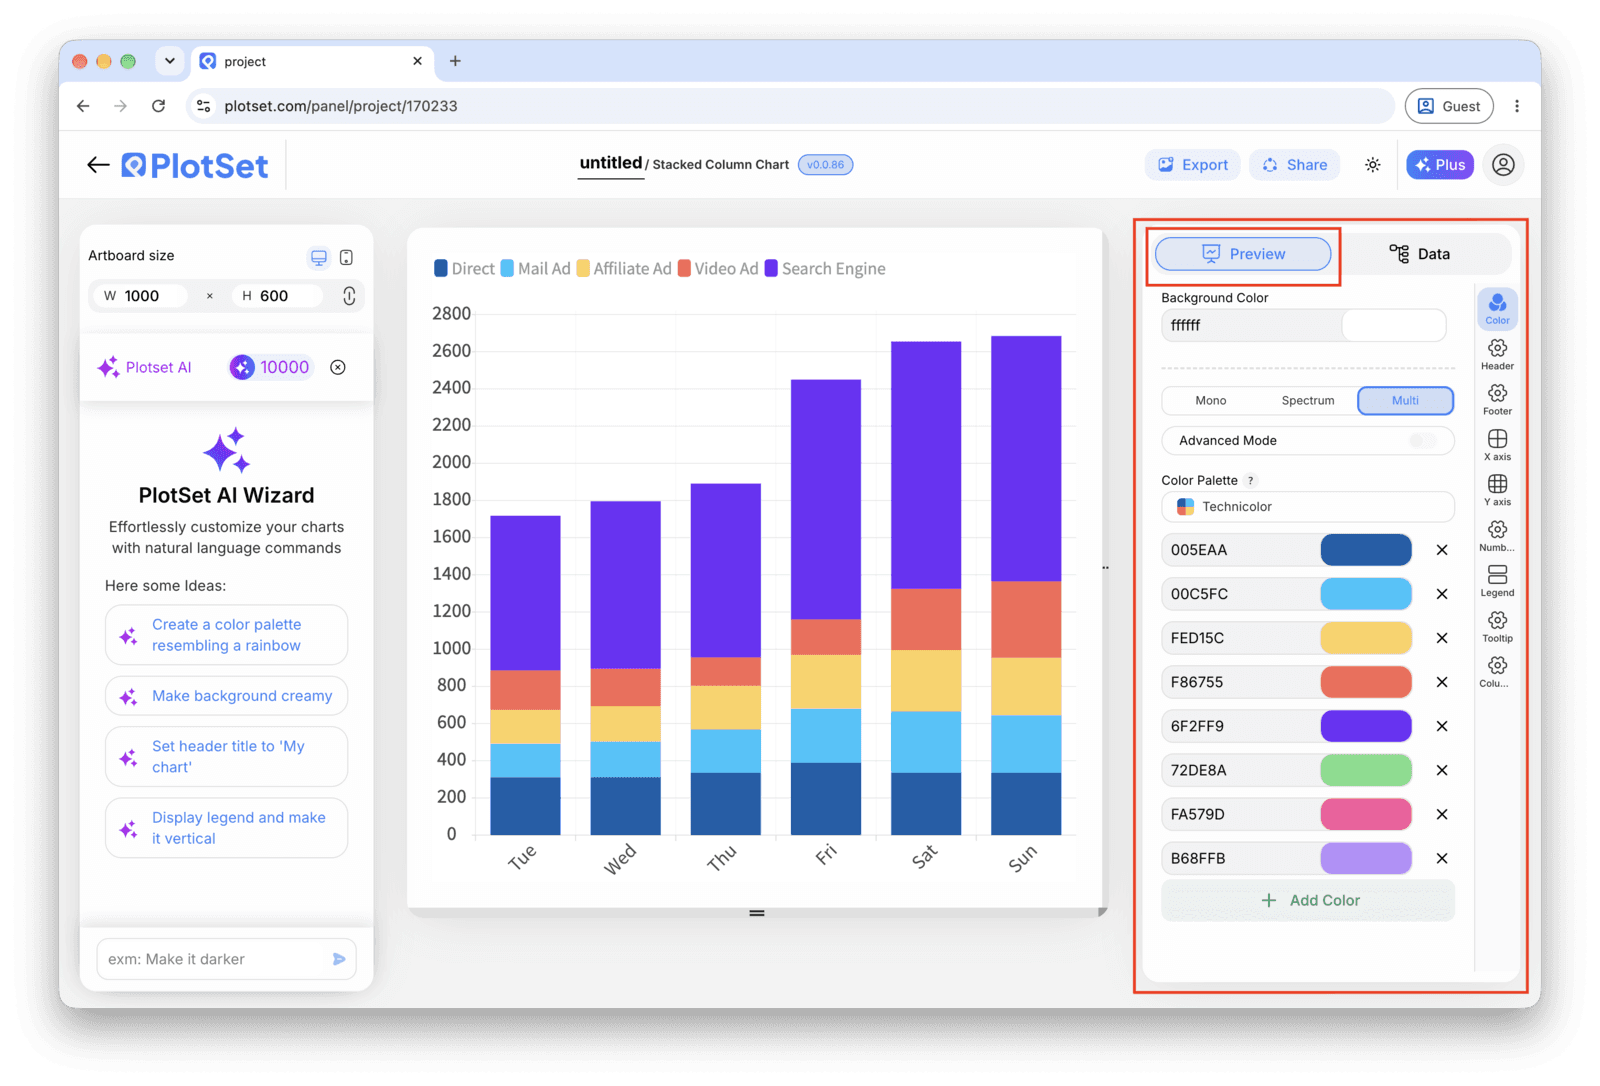
Task: Open the Guest profile menu
Action: pos(1449,106)
